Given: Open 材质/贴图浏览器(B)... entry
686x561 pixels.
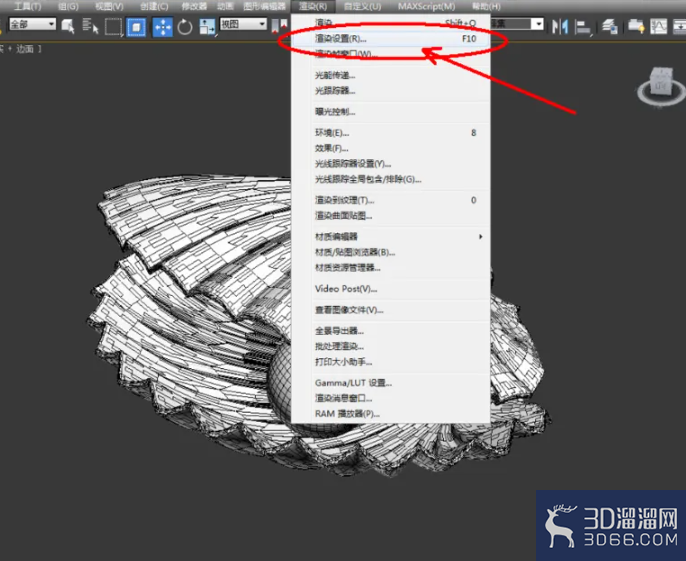Looking at the screenshot, I should click(391, 252).
